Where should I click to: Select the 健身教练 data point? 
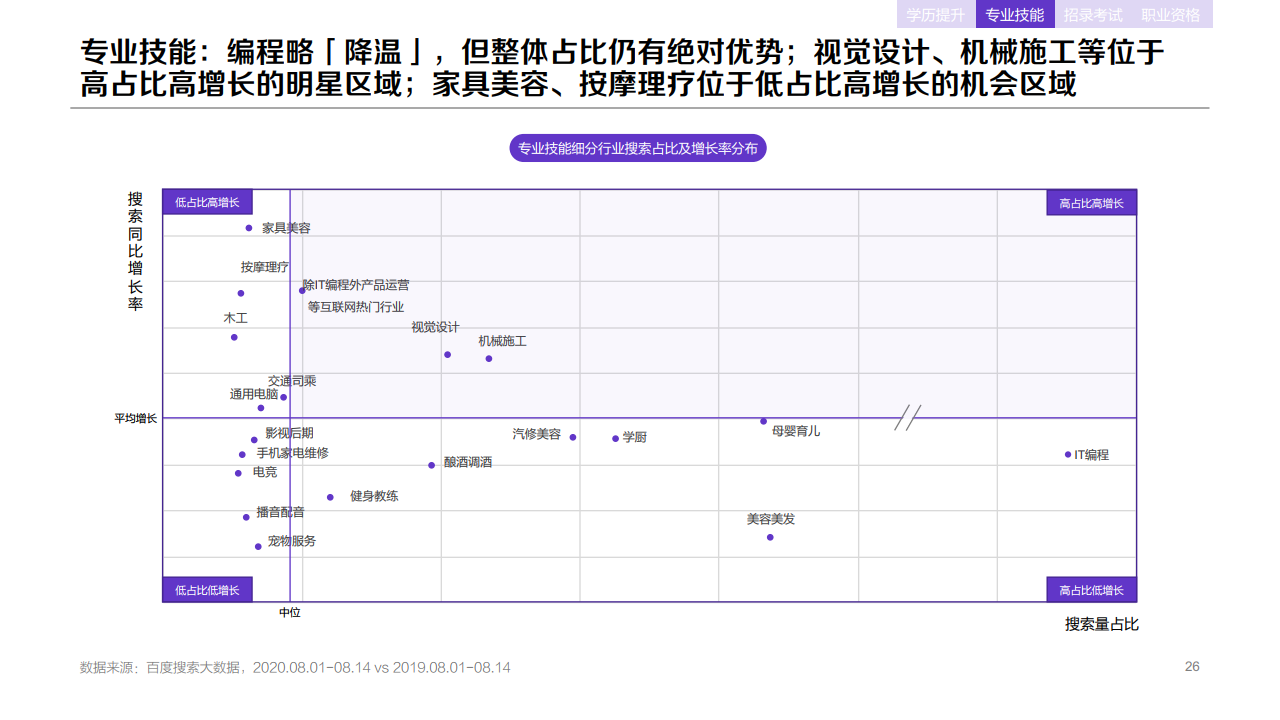click(332, 495)
